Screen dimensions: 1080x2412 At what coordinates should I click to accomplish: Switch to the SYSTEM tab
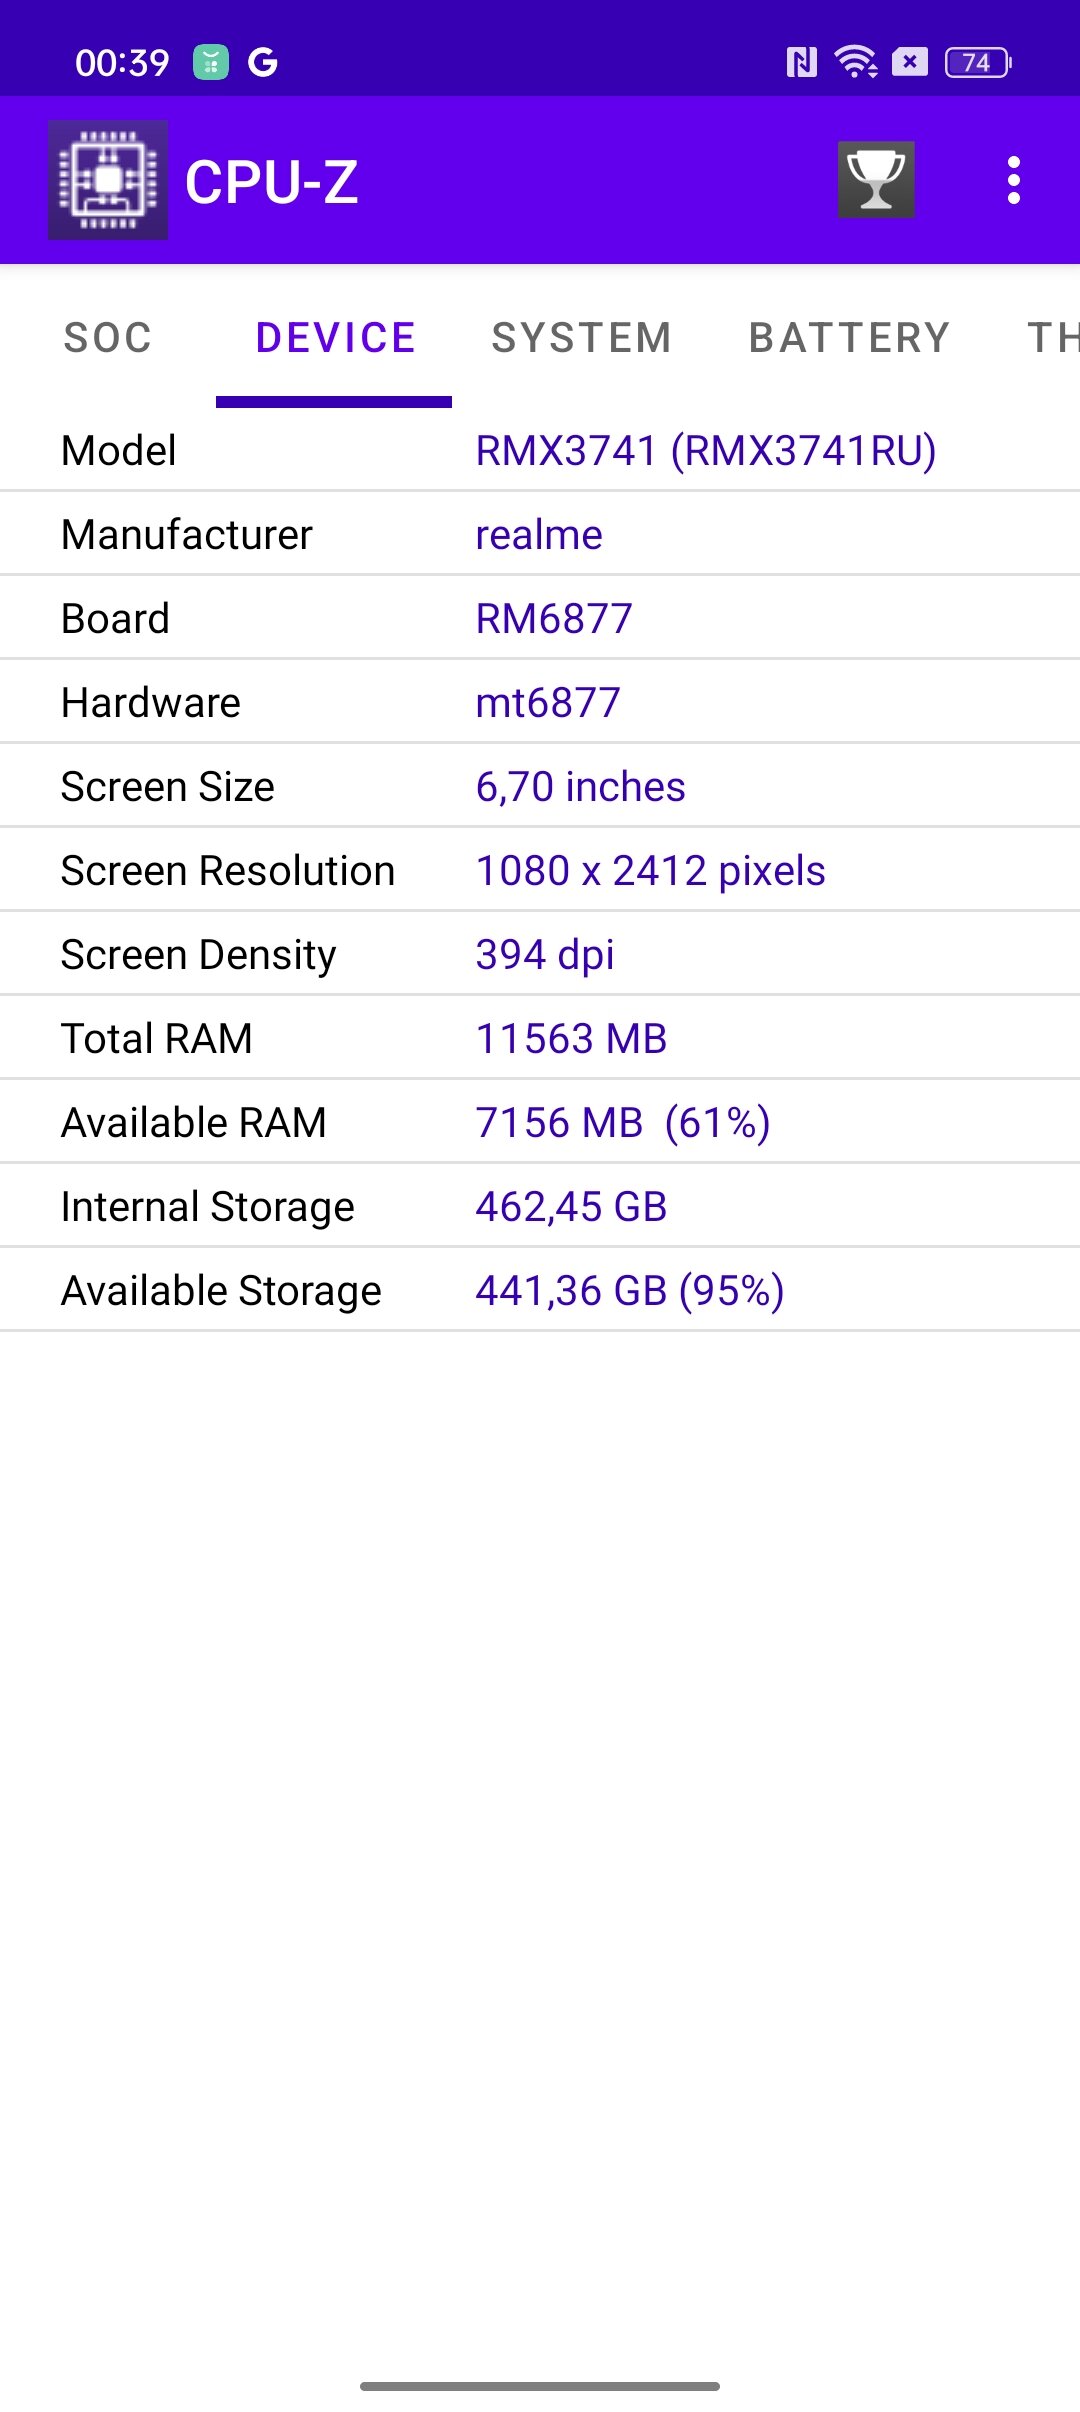click(x=582, y=338)
